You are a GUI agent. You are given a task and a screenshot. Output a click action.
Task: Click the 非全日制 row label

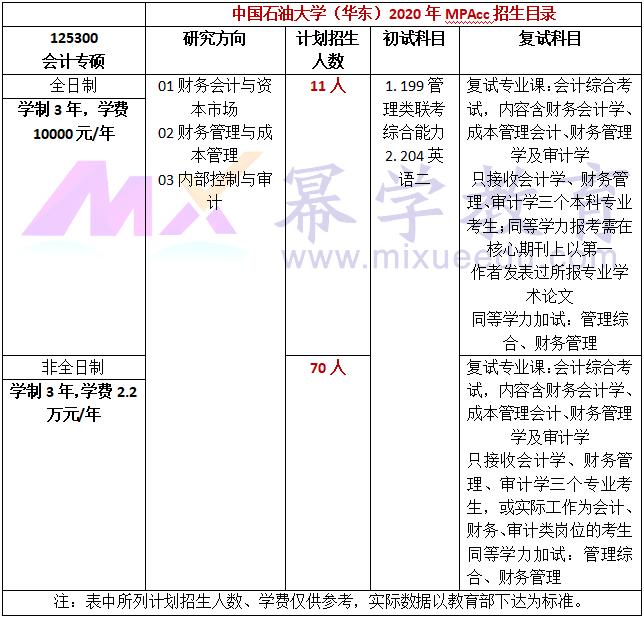[x=73, y=367]
